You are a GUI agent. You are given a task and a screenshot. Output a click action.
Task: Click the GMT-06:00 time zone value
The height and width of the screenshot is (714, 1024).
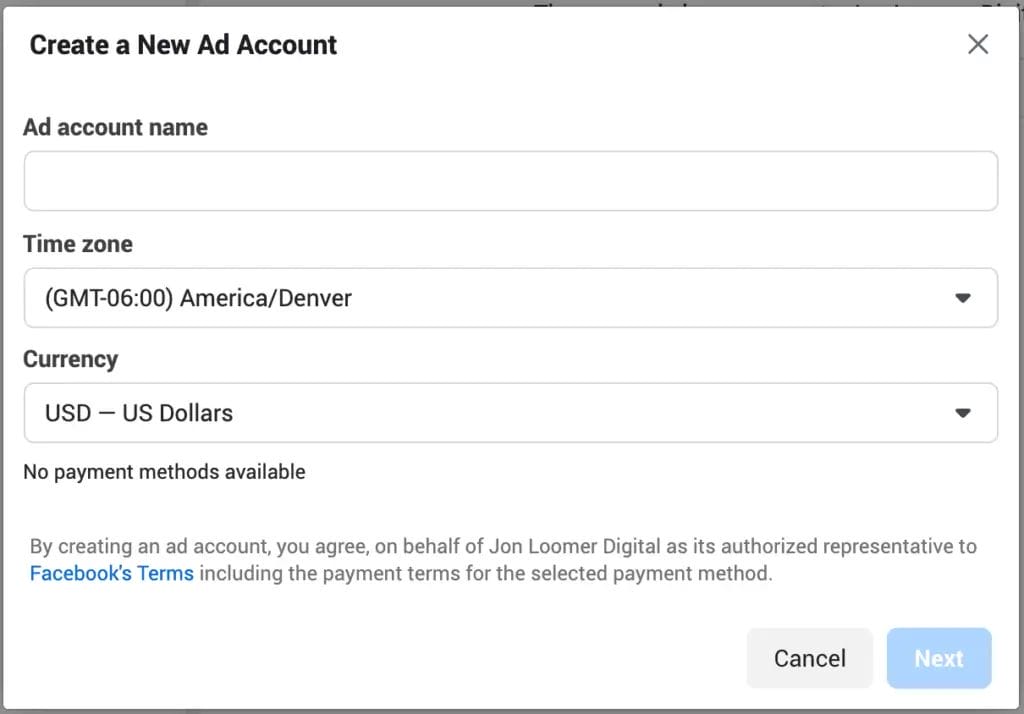(x=198, y=297)
